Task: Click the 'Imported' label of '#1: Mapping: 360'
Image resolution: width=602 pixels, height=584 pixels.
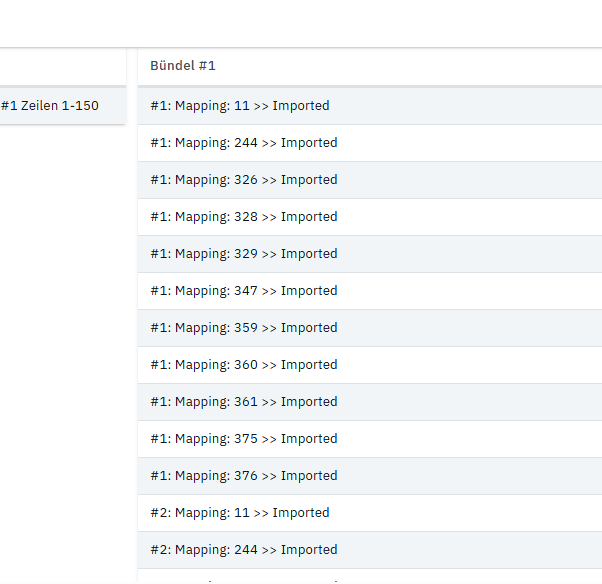Action: click(309, 365)
